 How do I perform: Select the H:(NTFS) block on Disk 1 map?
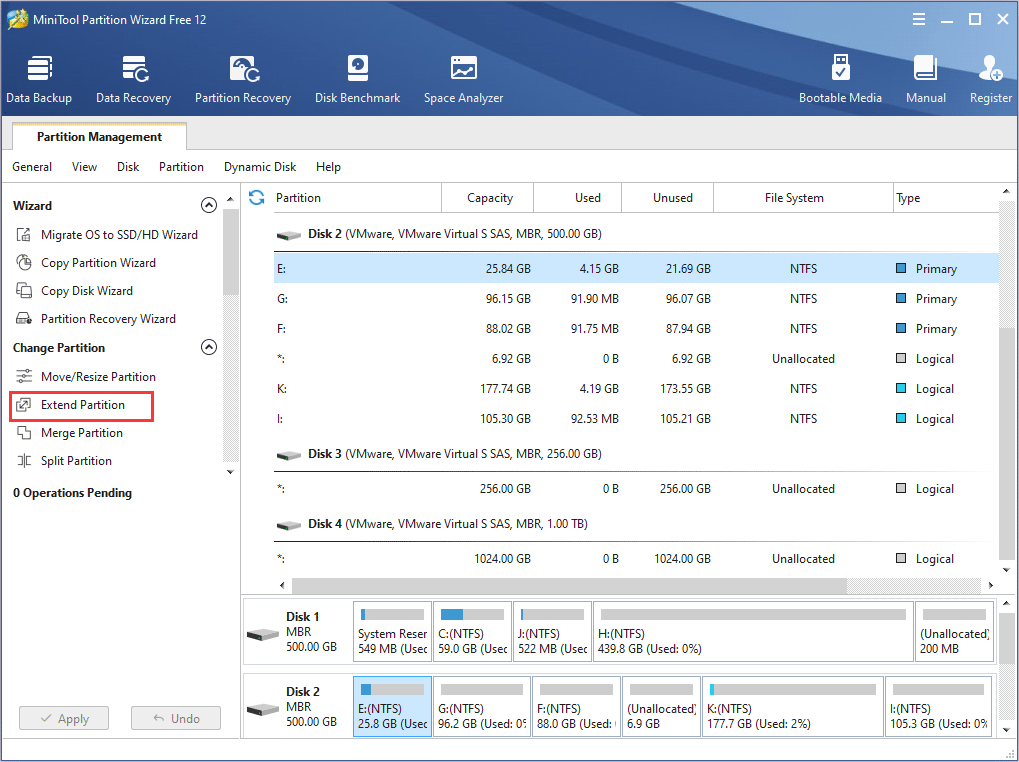(x=753, y=631)
